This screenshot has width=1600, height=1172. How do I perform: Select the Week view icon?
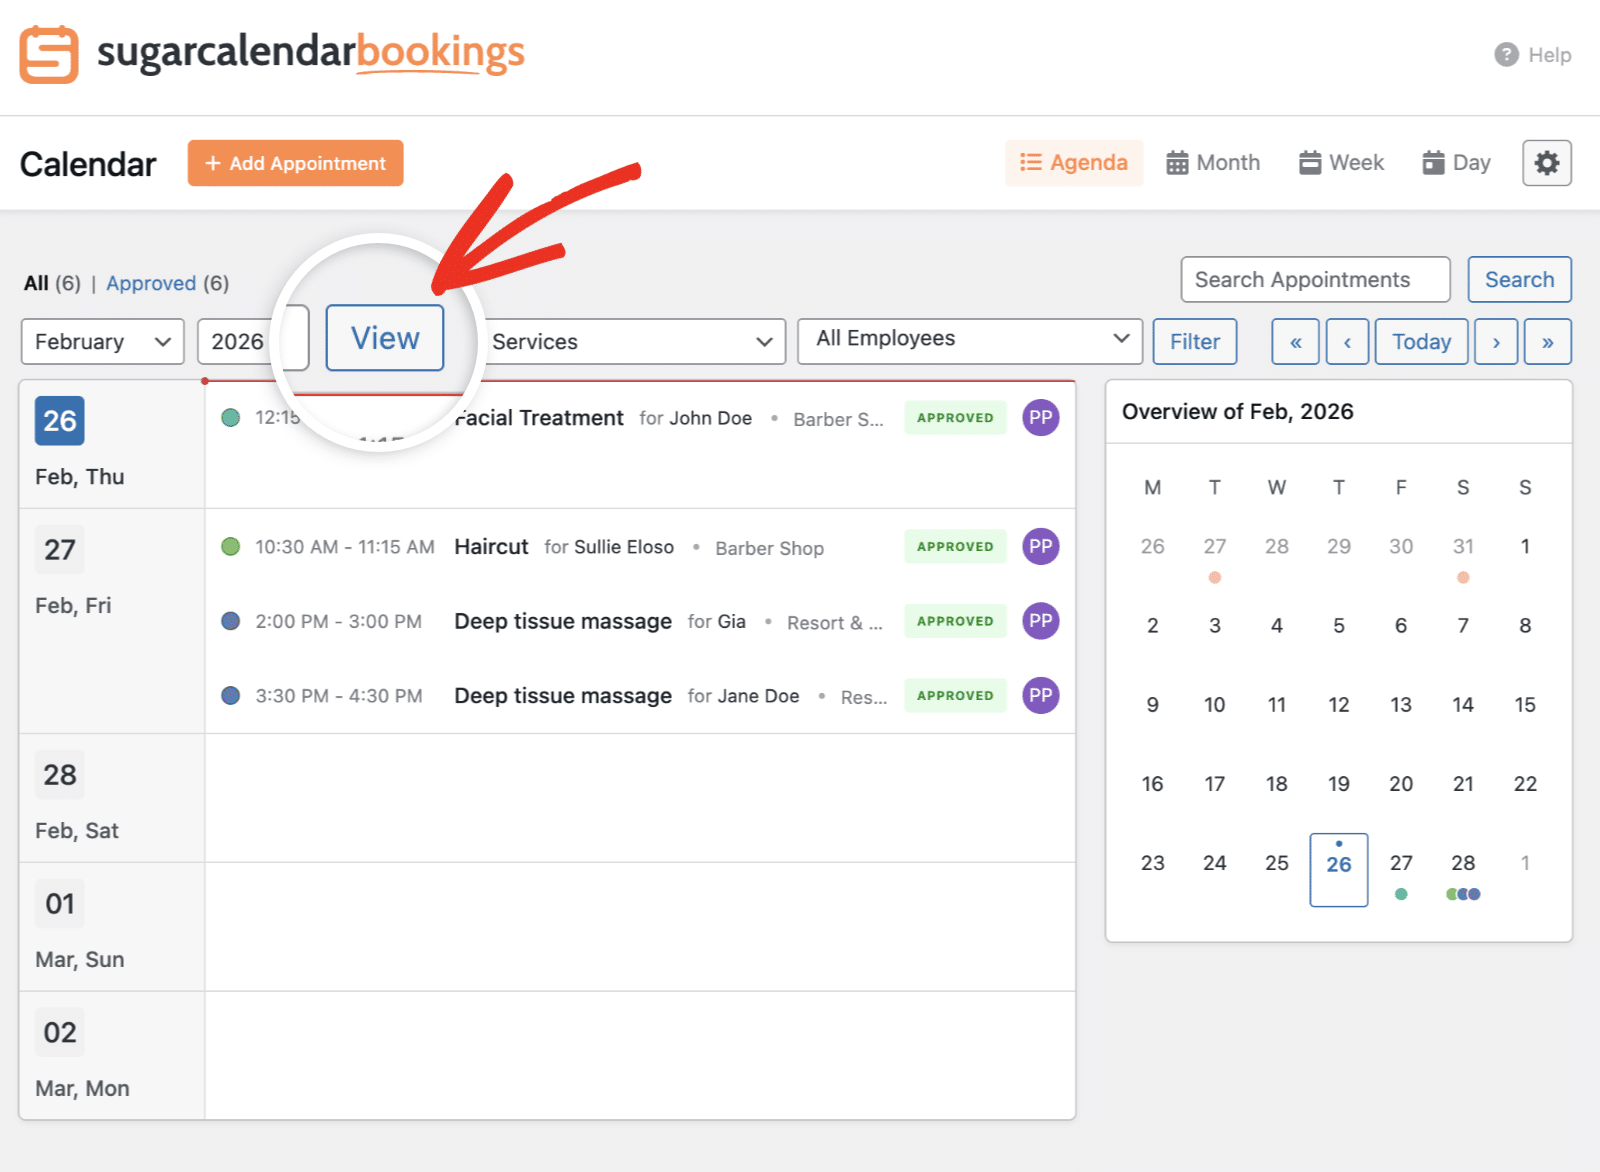click(x=1311, y=161)
